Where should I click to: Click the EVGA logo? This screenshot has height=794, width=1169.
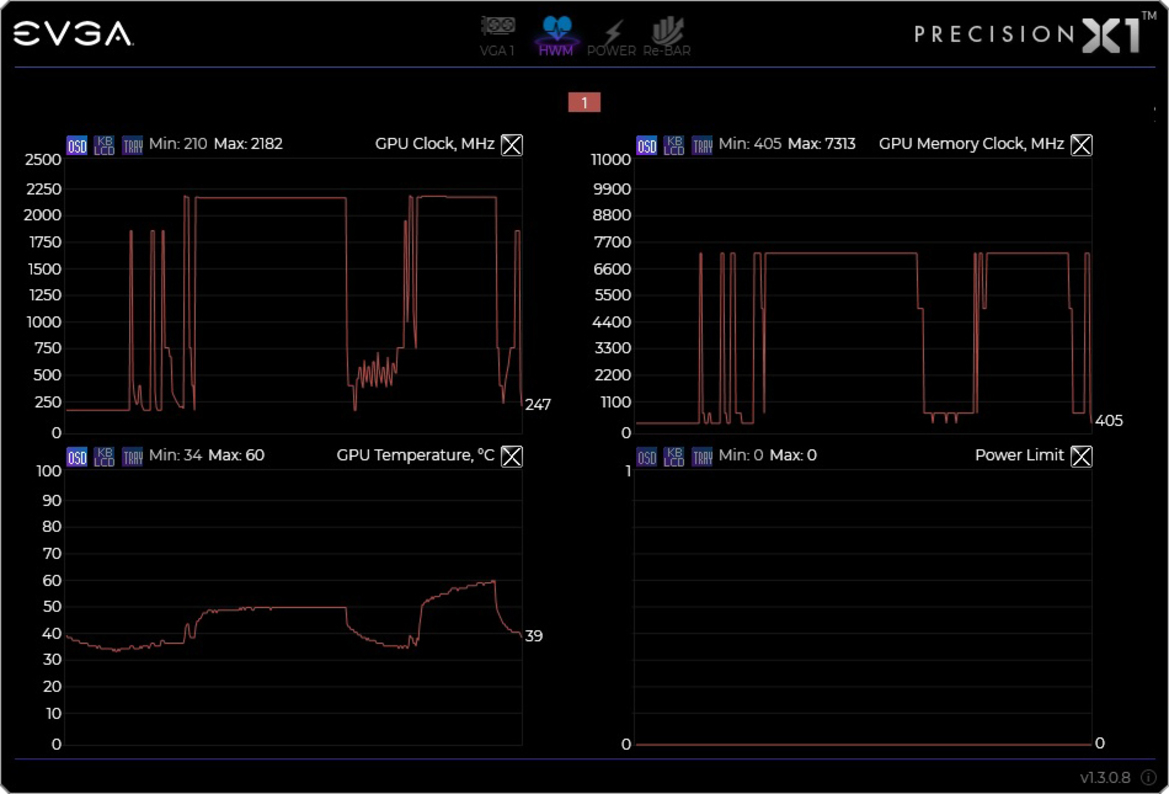point(73,34)
